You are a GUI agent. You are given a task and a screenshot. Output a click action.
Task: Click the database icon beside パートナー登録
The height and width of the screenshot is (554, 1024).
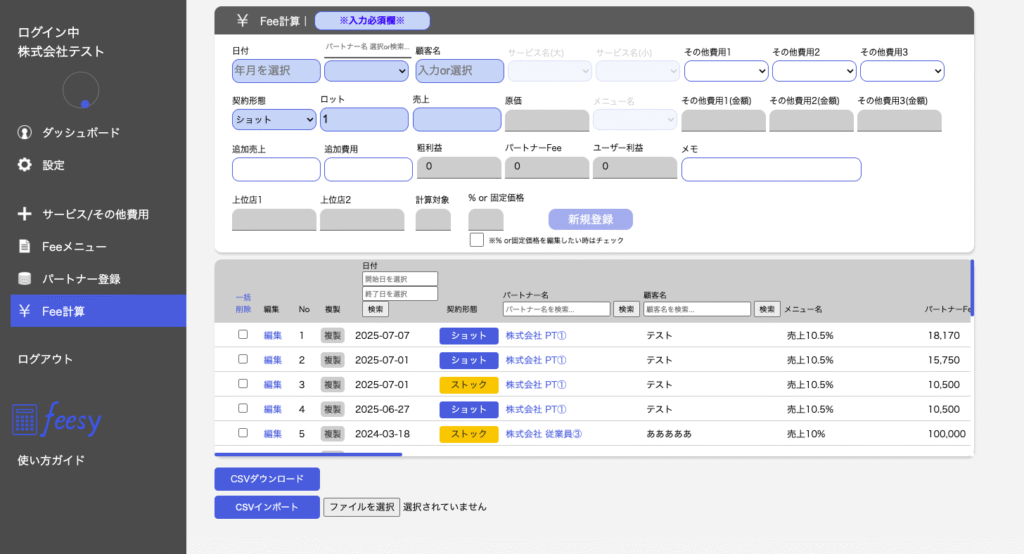point(25,279)
